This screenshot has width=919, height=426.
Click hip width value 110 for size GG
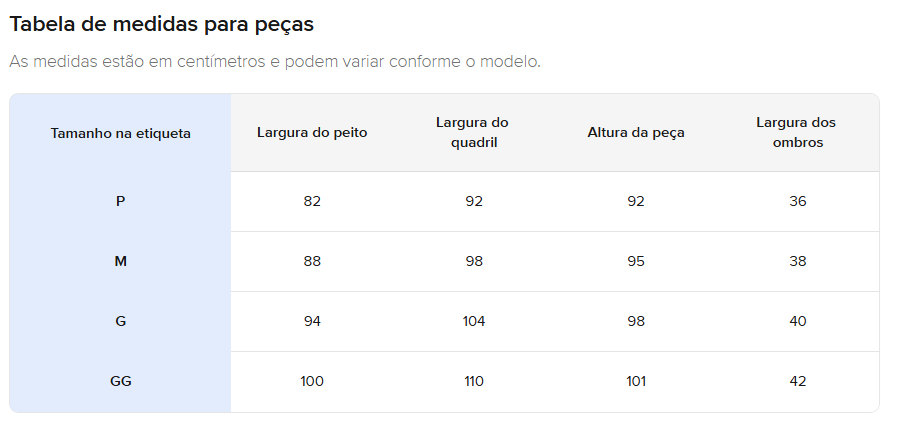[474, 381]
